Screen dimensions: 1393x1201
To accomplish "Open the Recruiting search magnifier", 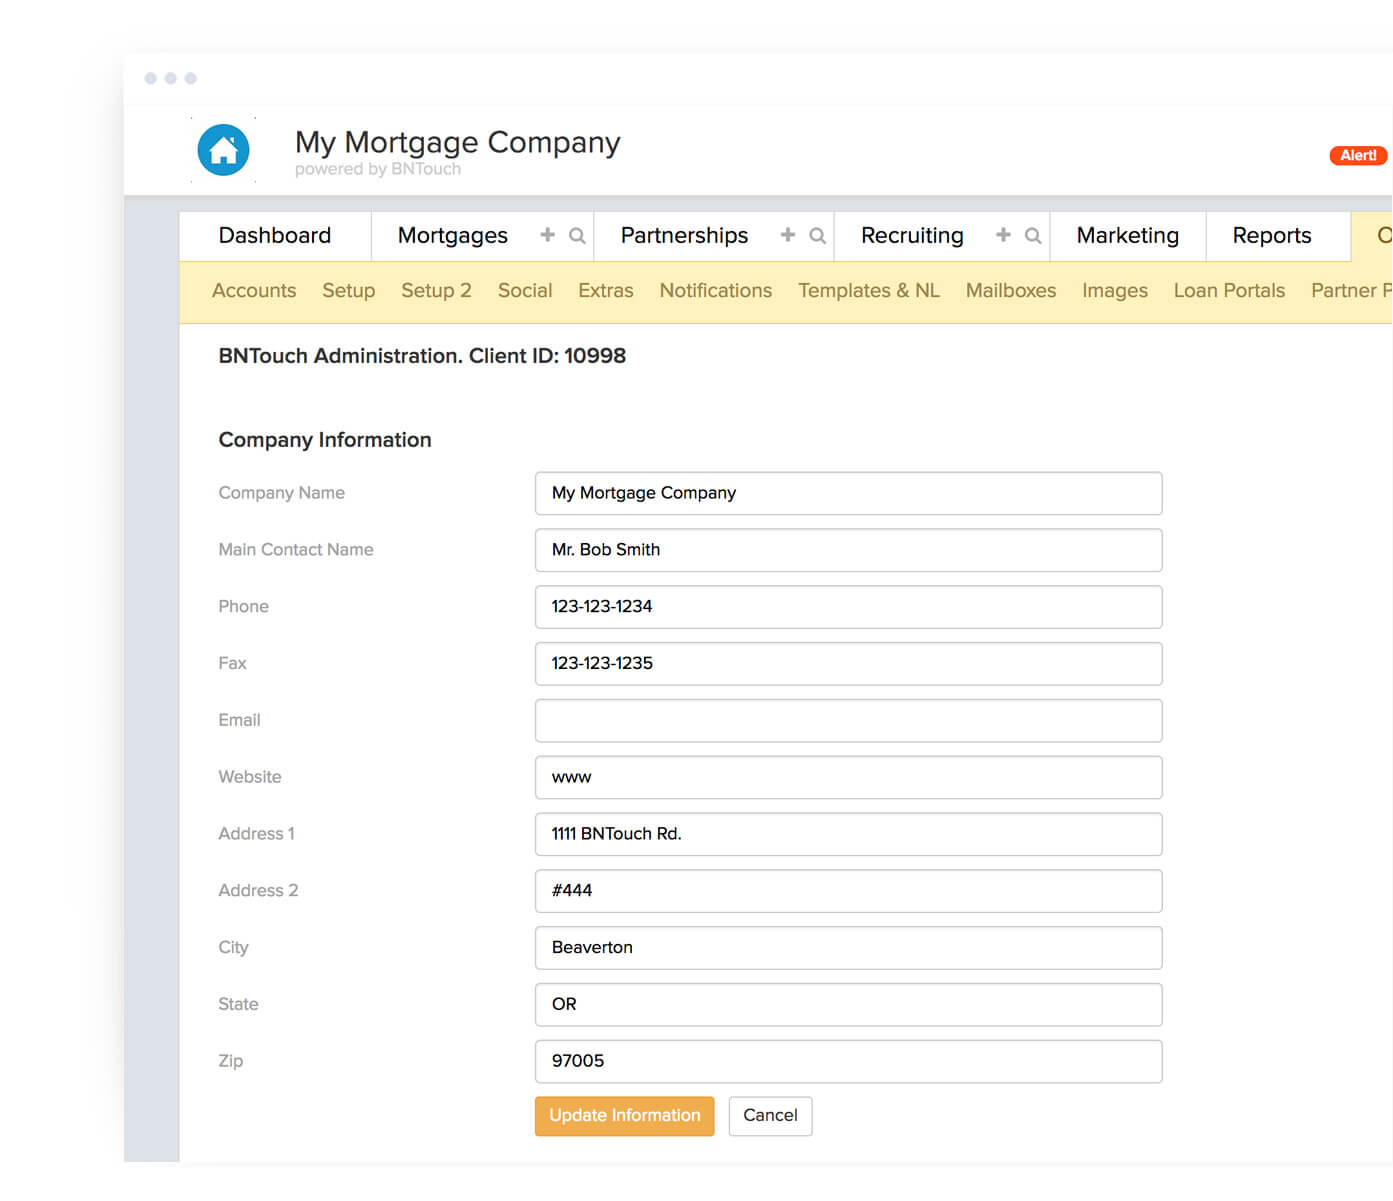I will tap(1033, 235).
